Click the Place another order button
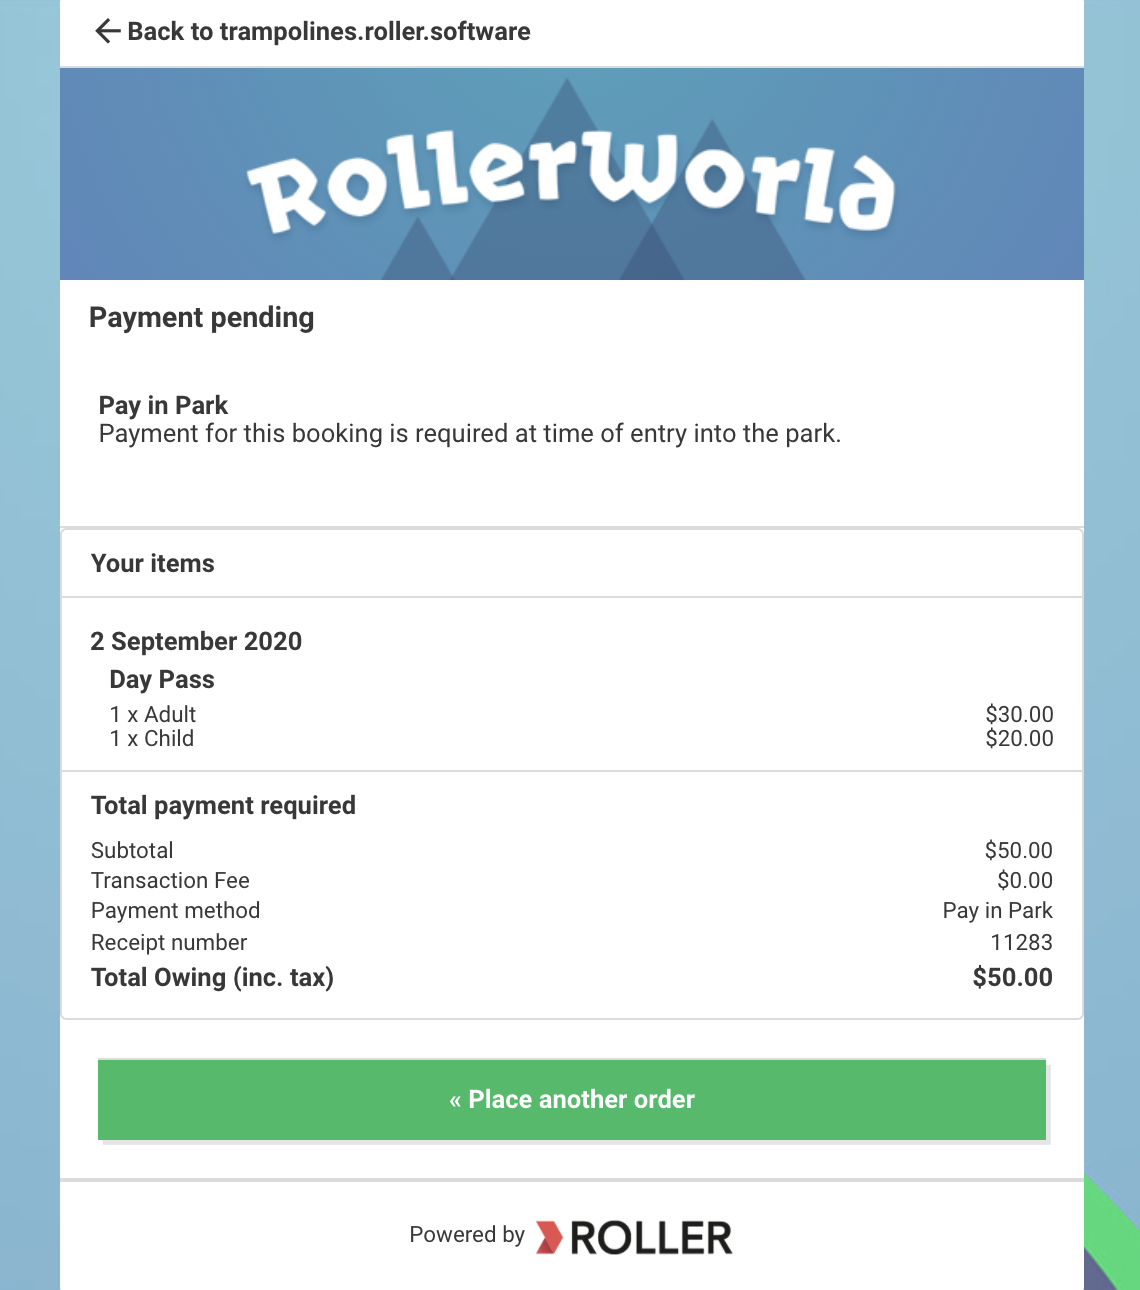This screenshot has height=1290, width=1140. [x=572, y=1100]
